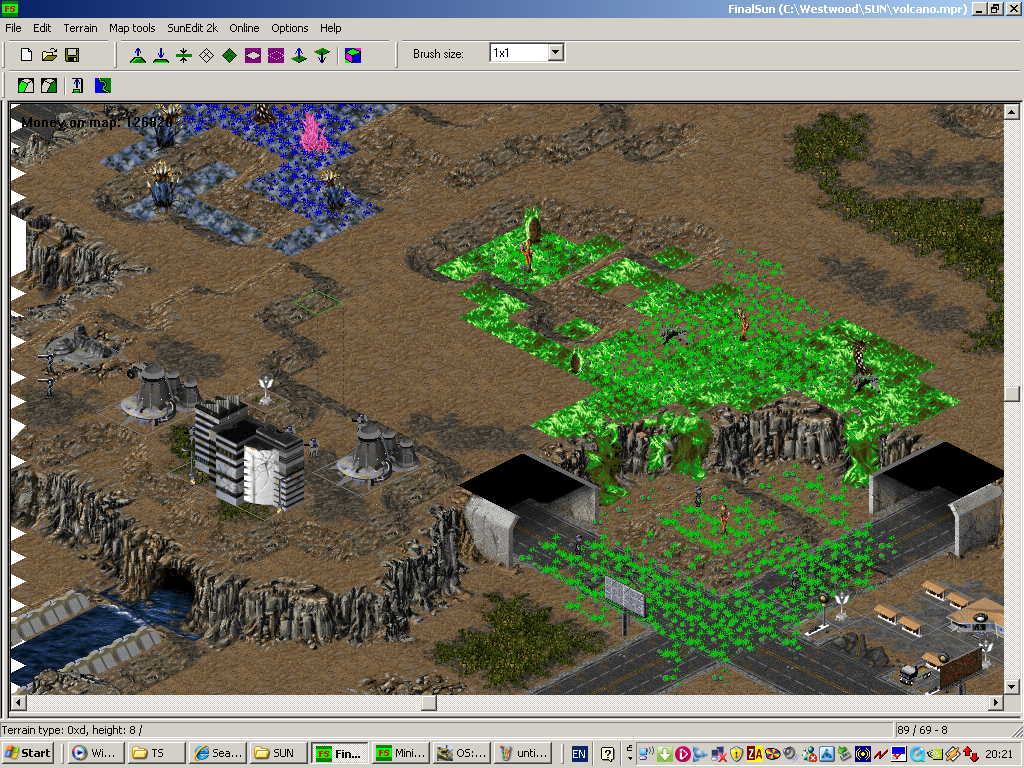This screenshot has width=1024, height=768.
Task: Switch to the Wi... media player taskbar button
Action: 95,753
